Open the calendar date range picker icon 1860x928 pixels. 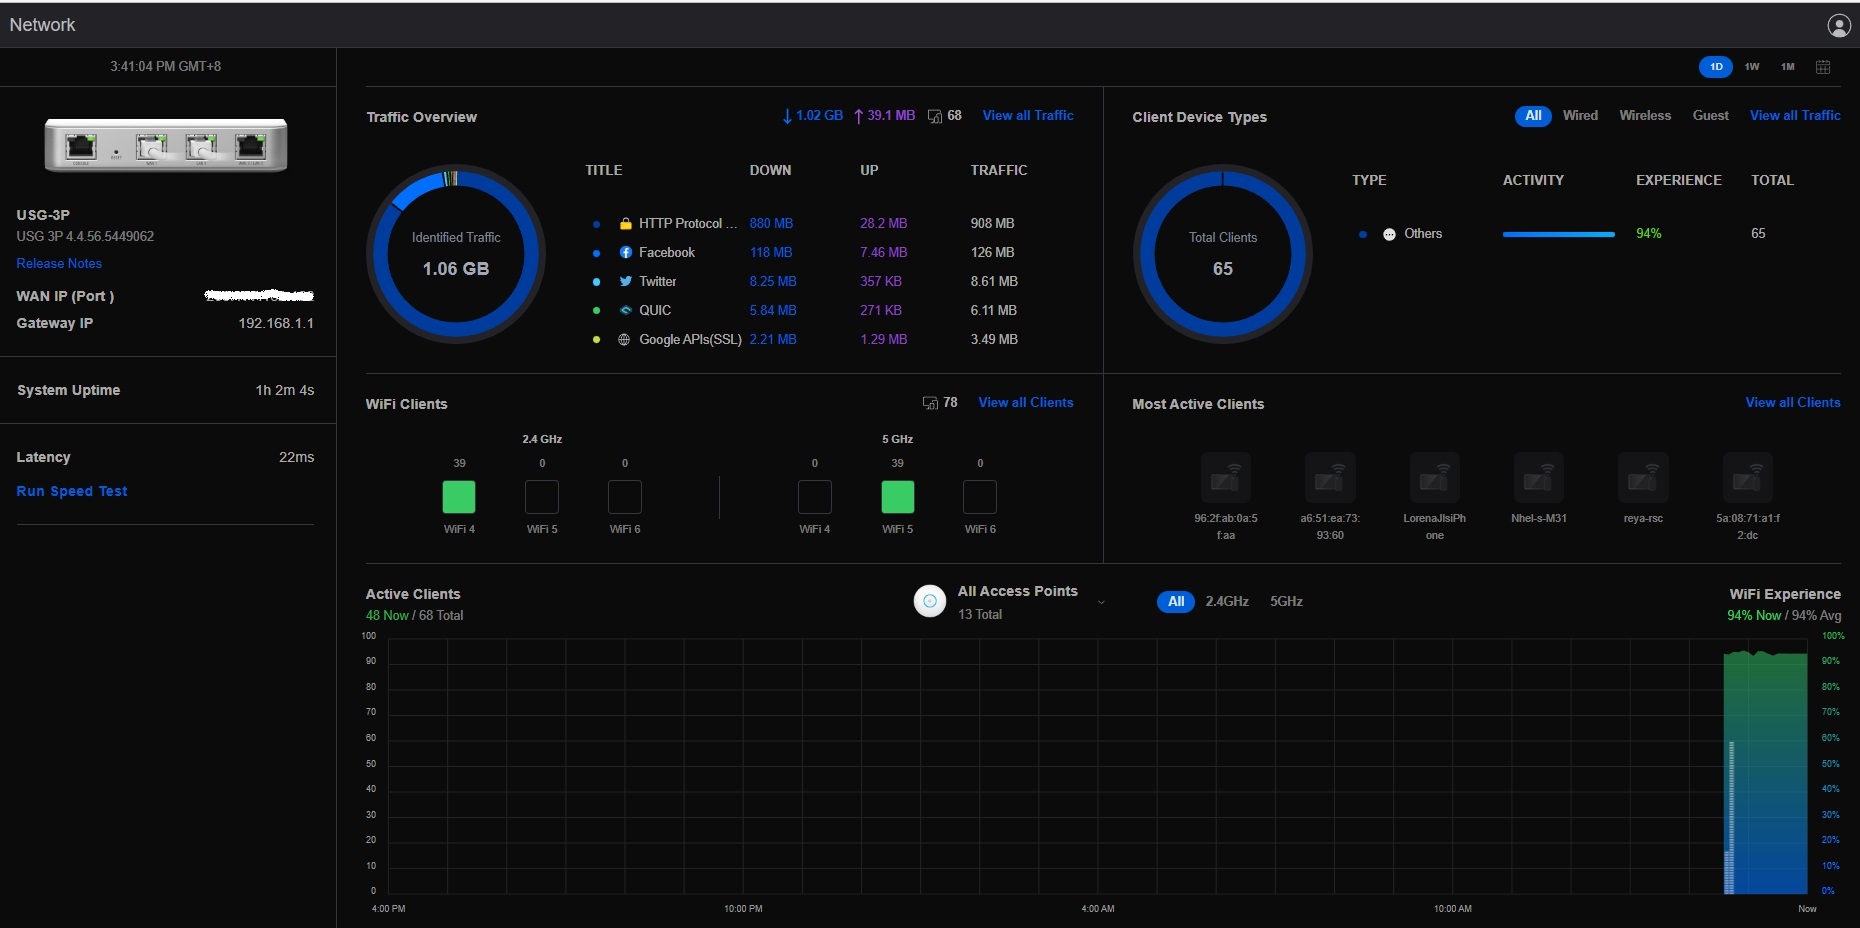tap(1823, 67)
